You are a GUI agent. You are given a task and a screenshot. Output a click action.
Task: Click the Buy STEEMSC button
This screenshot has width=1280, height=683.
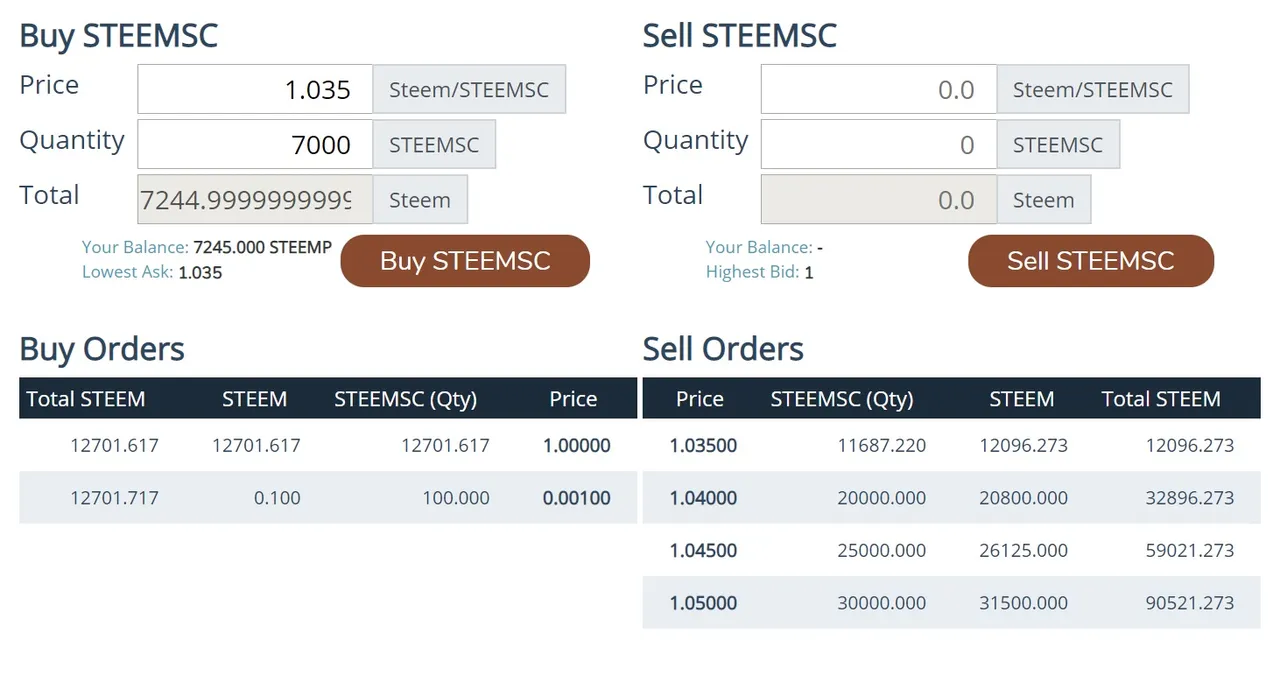coord(465,261)
